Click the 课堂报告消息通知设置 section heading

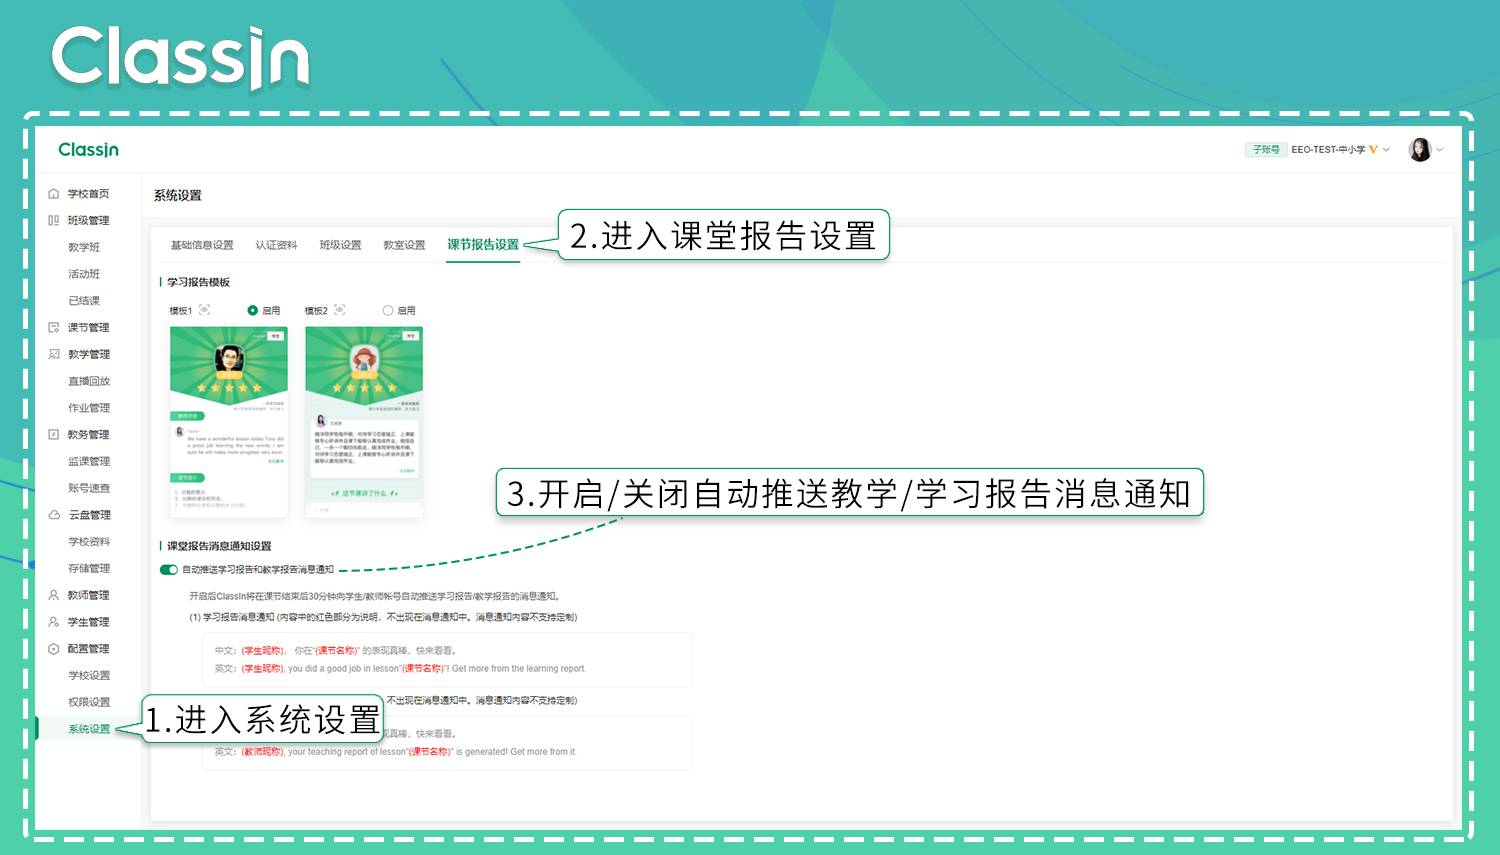[x=219, y=546]
